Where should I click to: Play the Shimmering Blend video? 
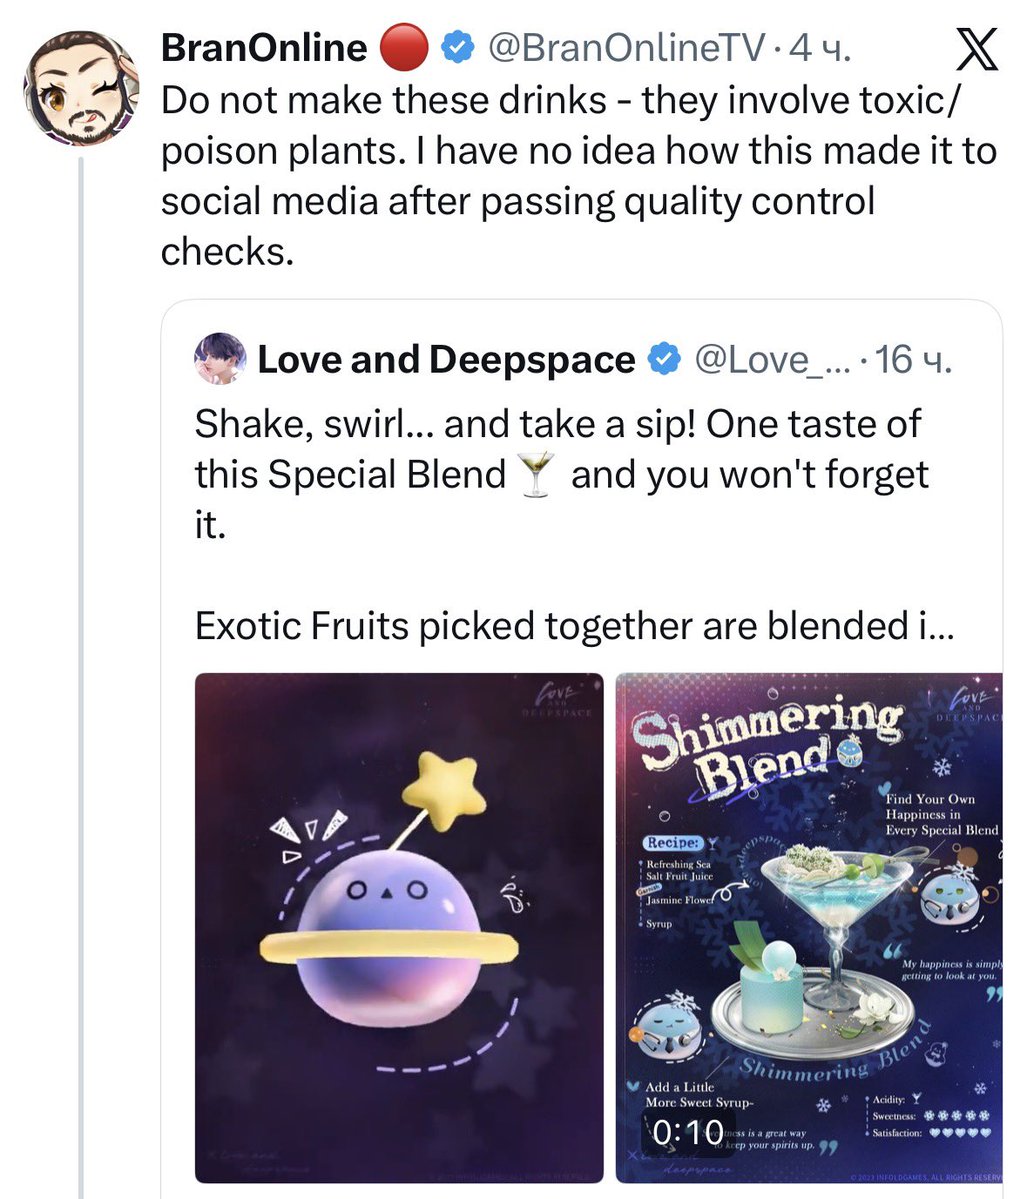(x=809, y=928)
